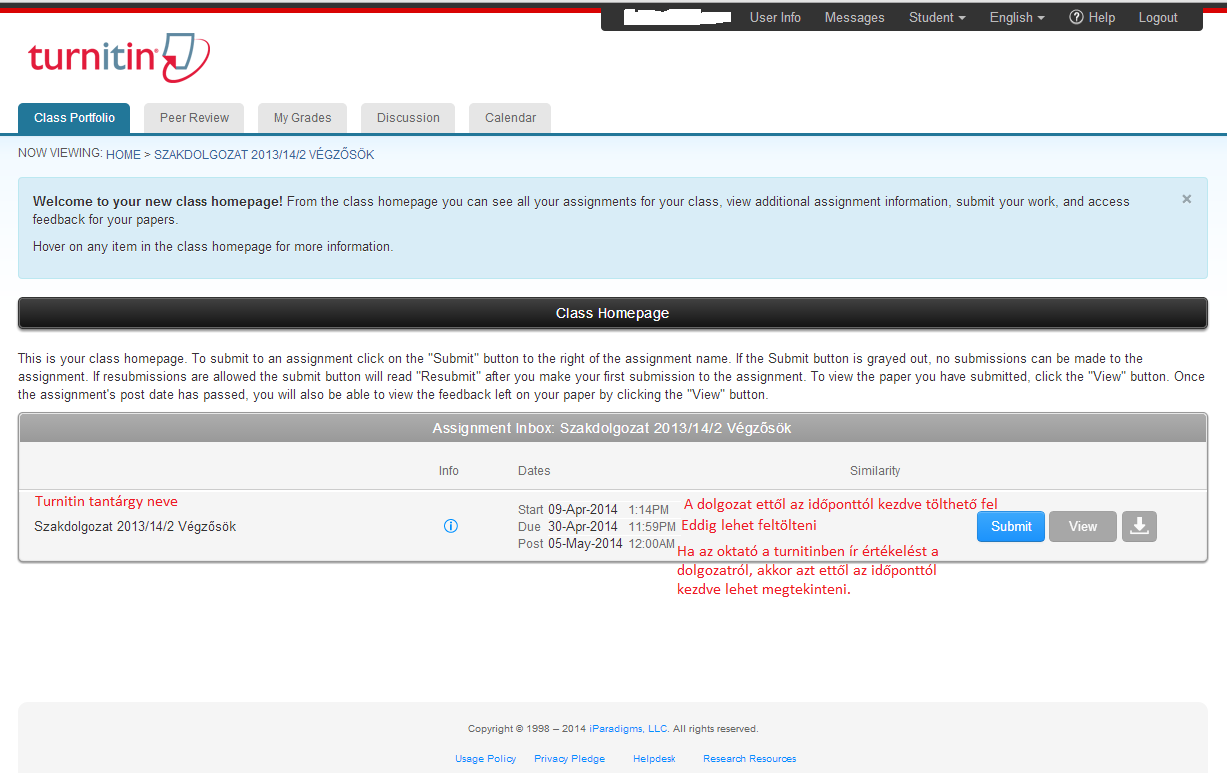Click the Similarity column header
The width and height of the screenshot is (1227, 773).
pos(875,471)
